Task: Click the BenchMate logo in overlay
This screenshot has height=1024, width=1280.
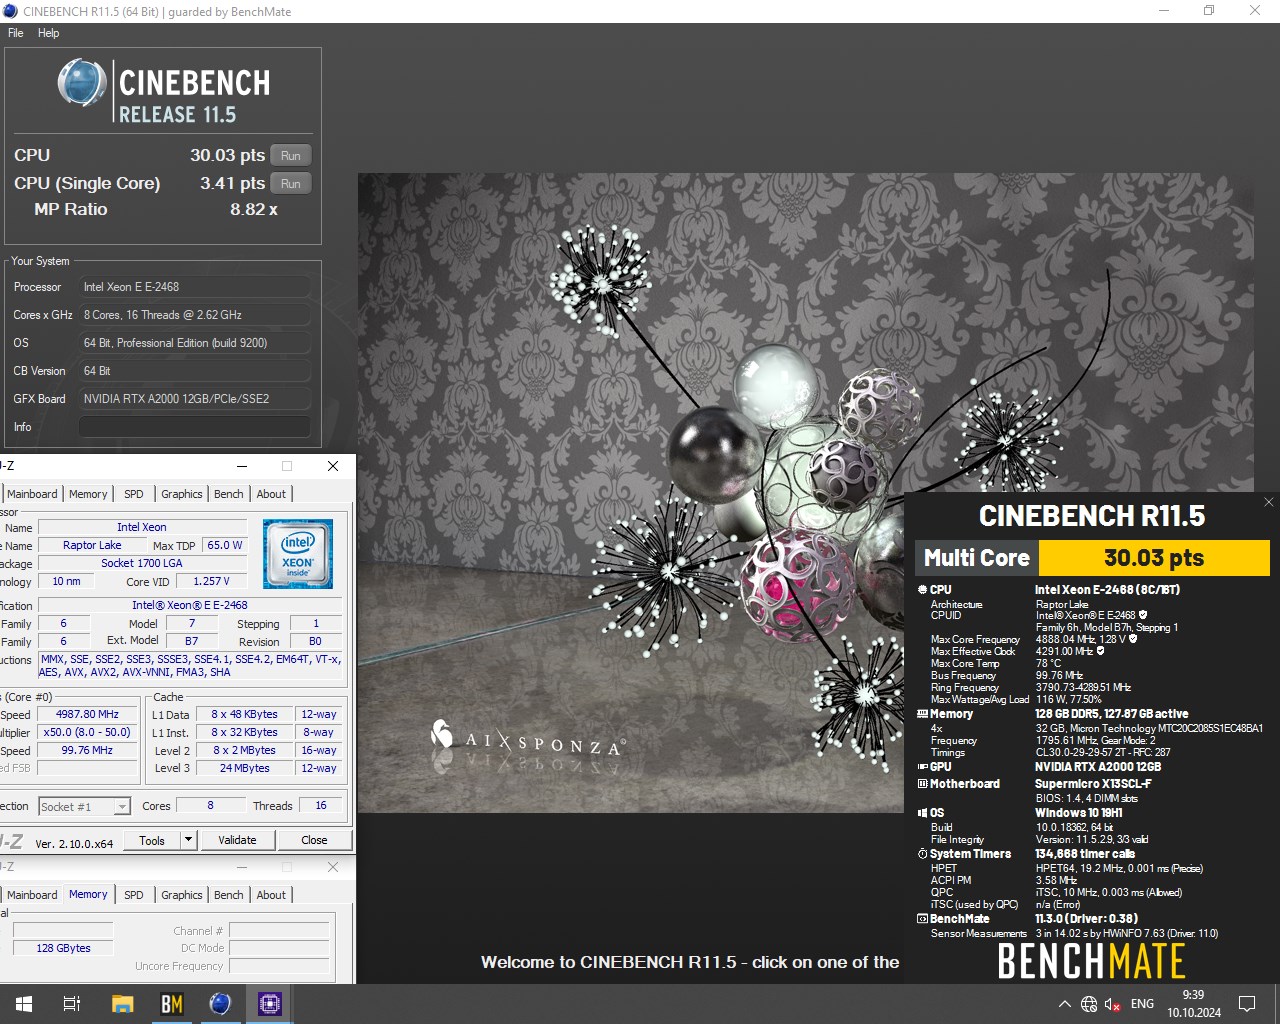Action: (x=1091, y=961)
